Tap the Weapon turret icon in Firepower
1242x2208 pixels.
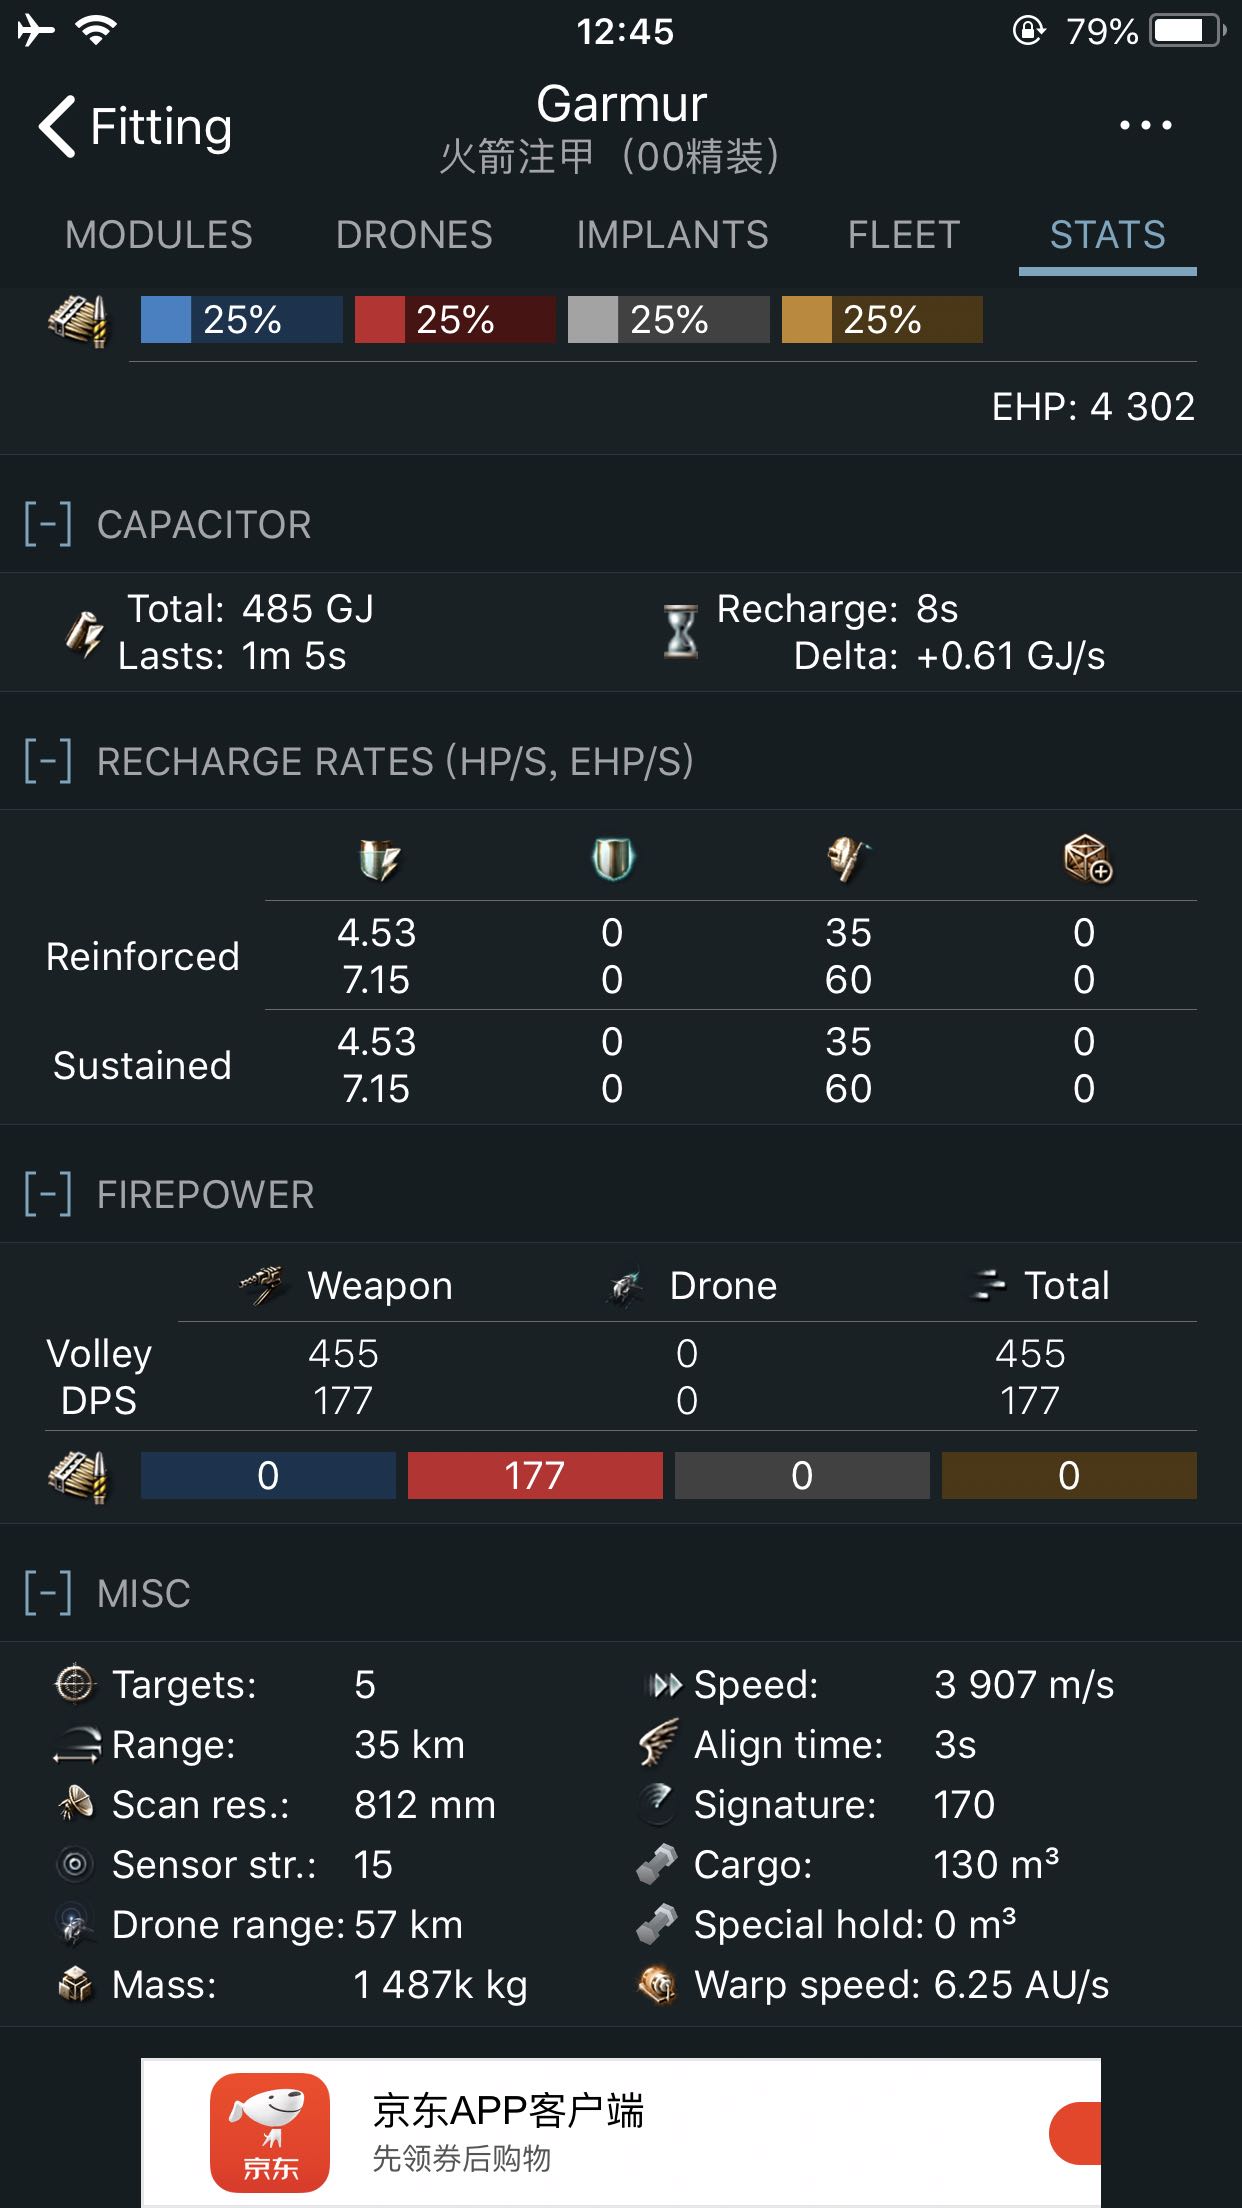pos(264,1285)
